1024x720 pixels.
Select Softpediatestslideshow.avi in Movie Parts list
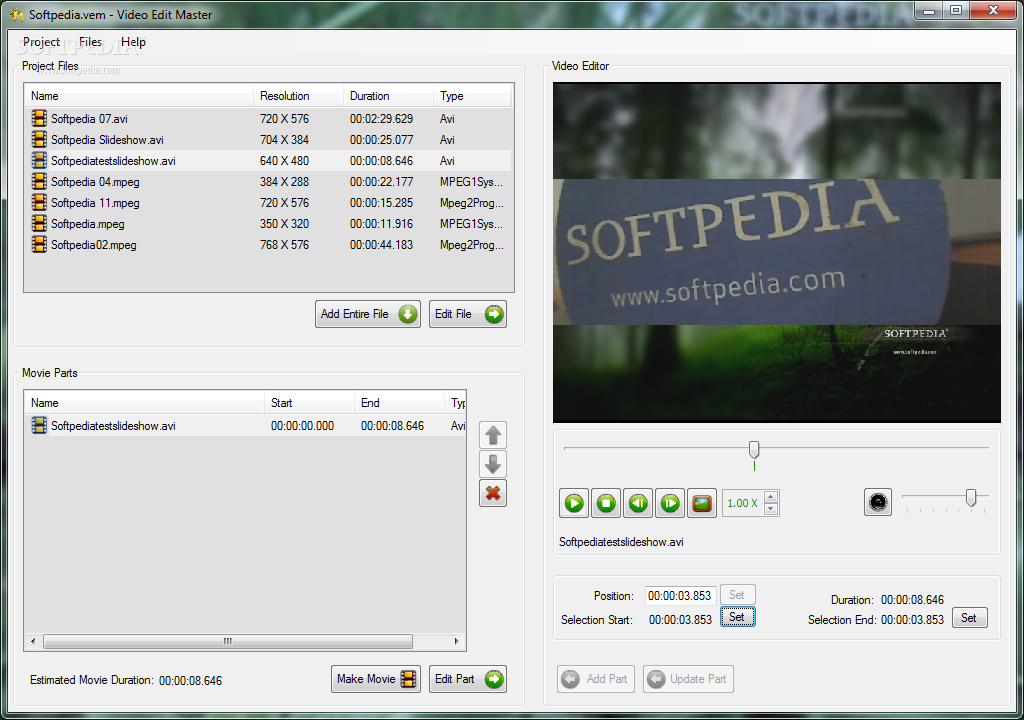click(x=246, y=426)
